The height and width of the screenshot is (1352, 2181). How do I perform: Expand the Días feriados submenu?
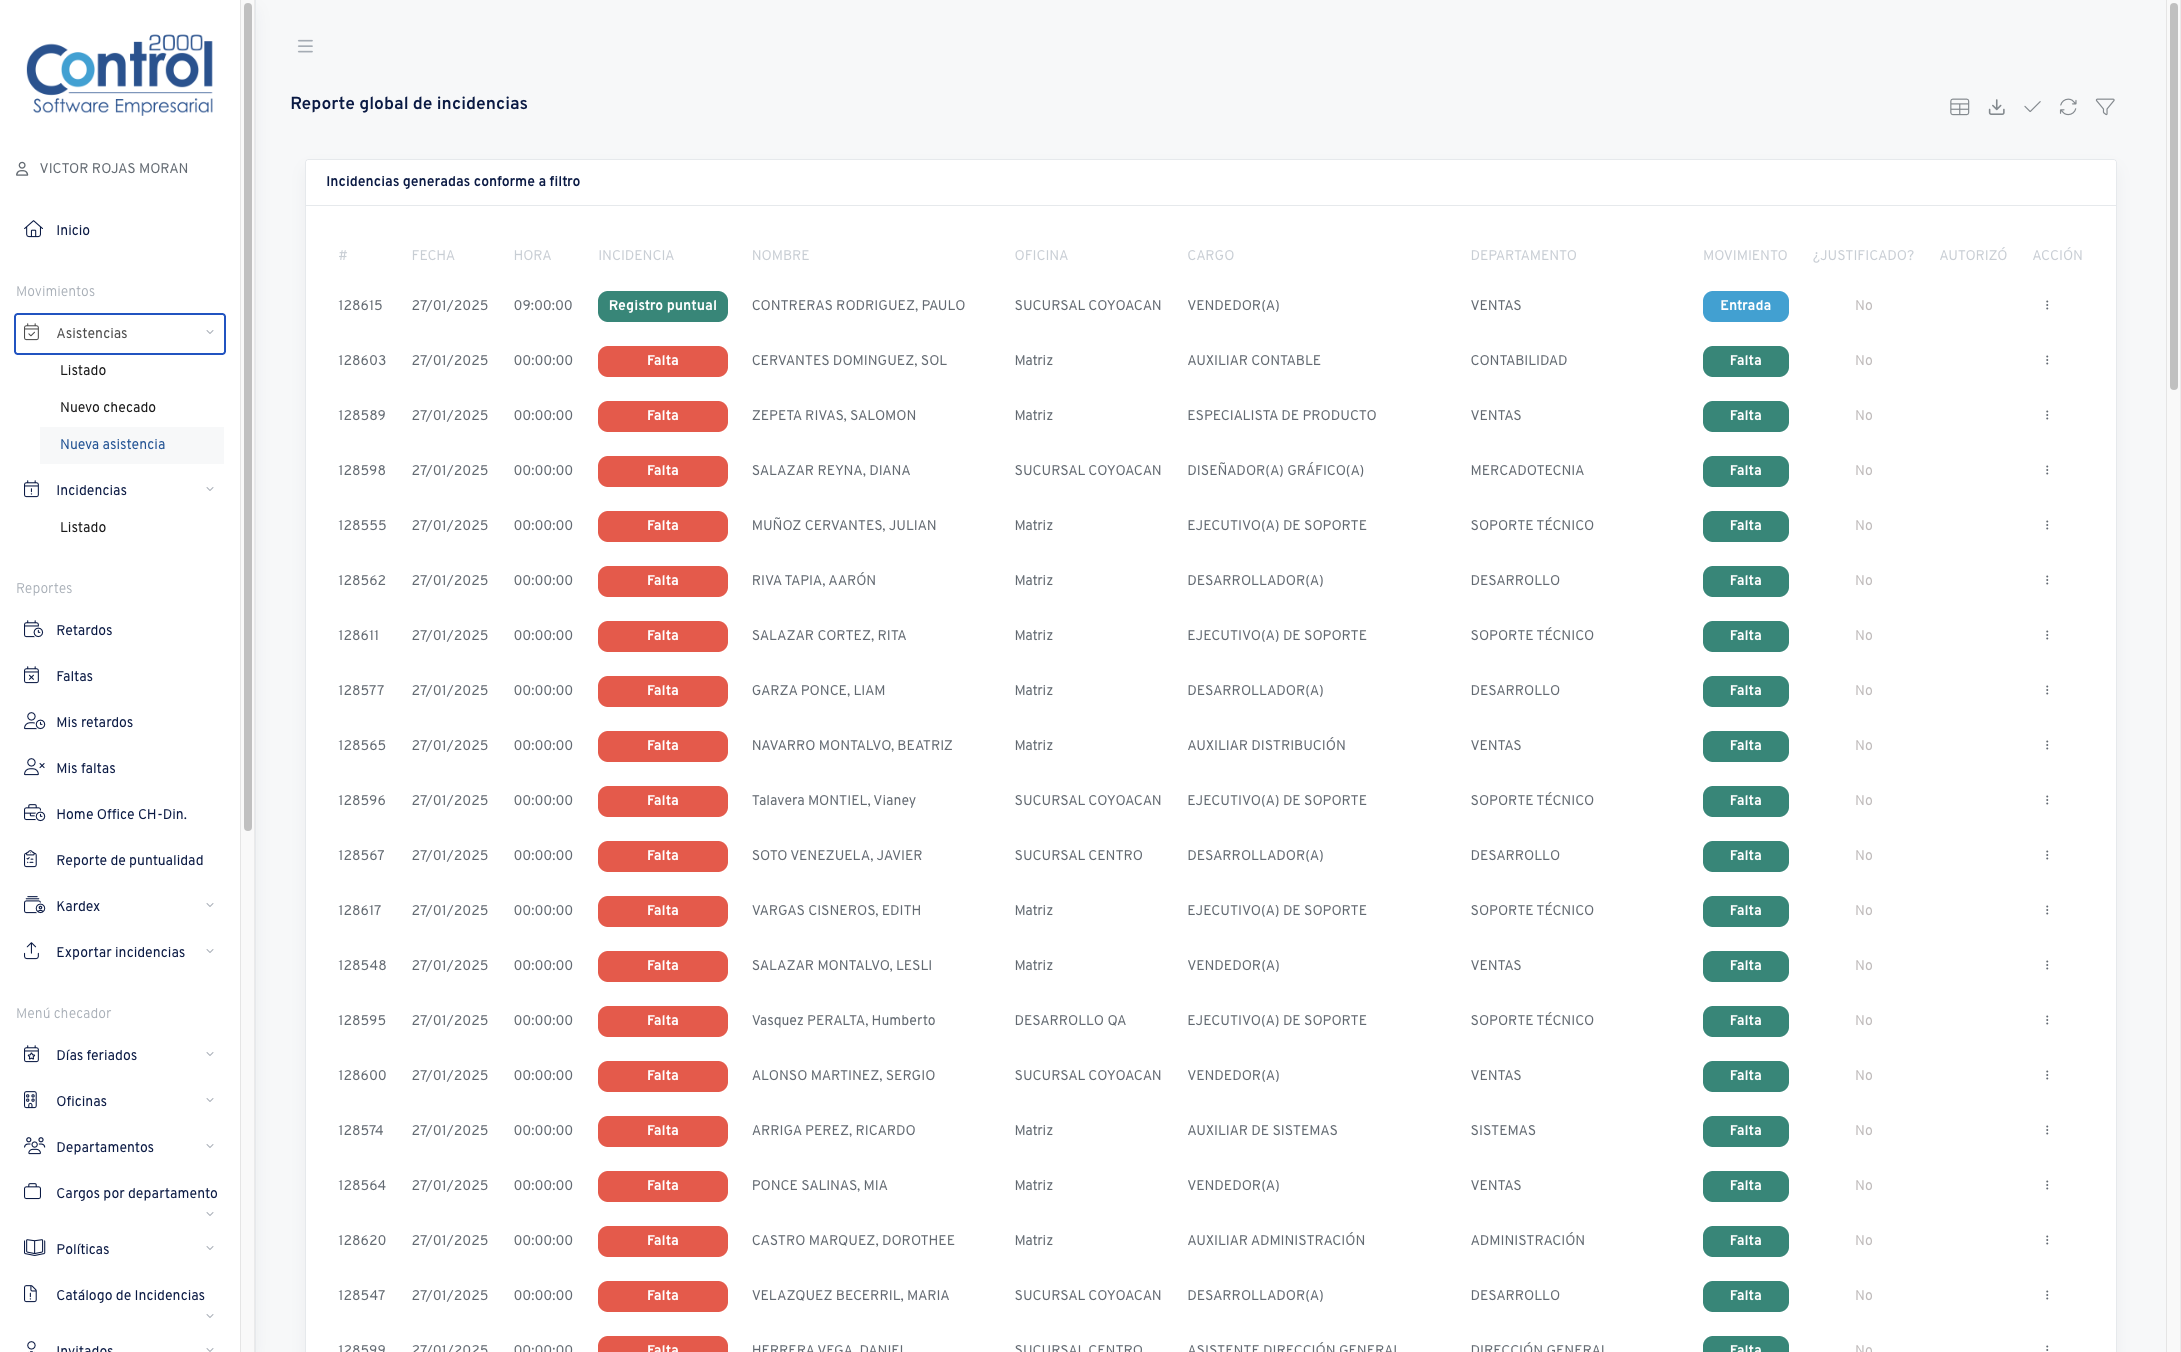coord(210,1055)
